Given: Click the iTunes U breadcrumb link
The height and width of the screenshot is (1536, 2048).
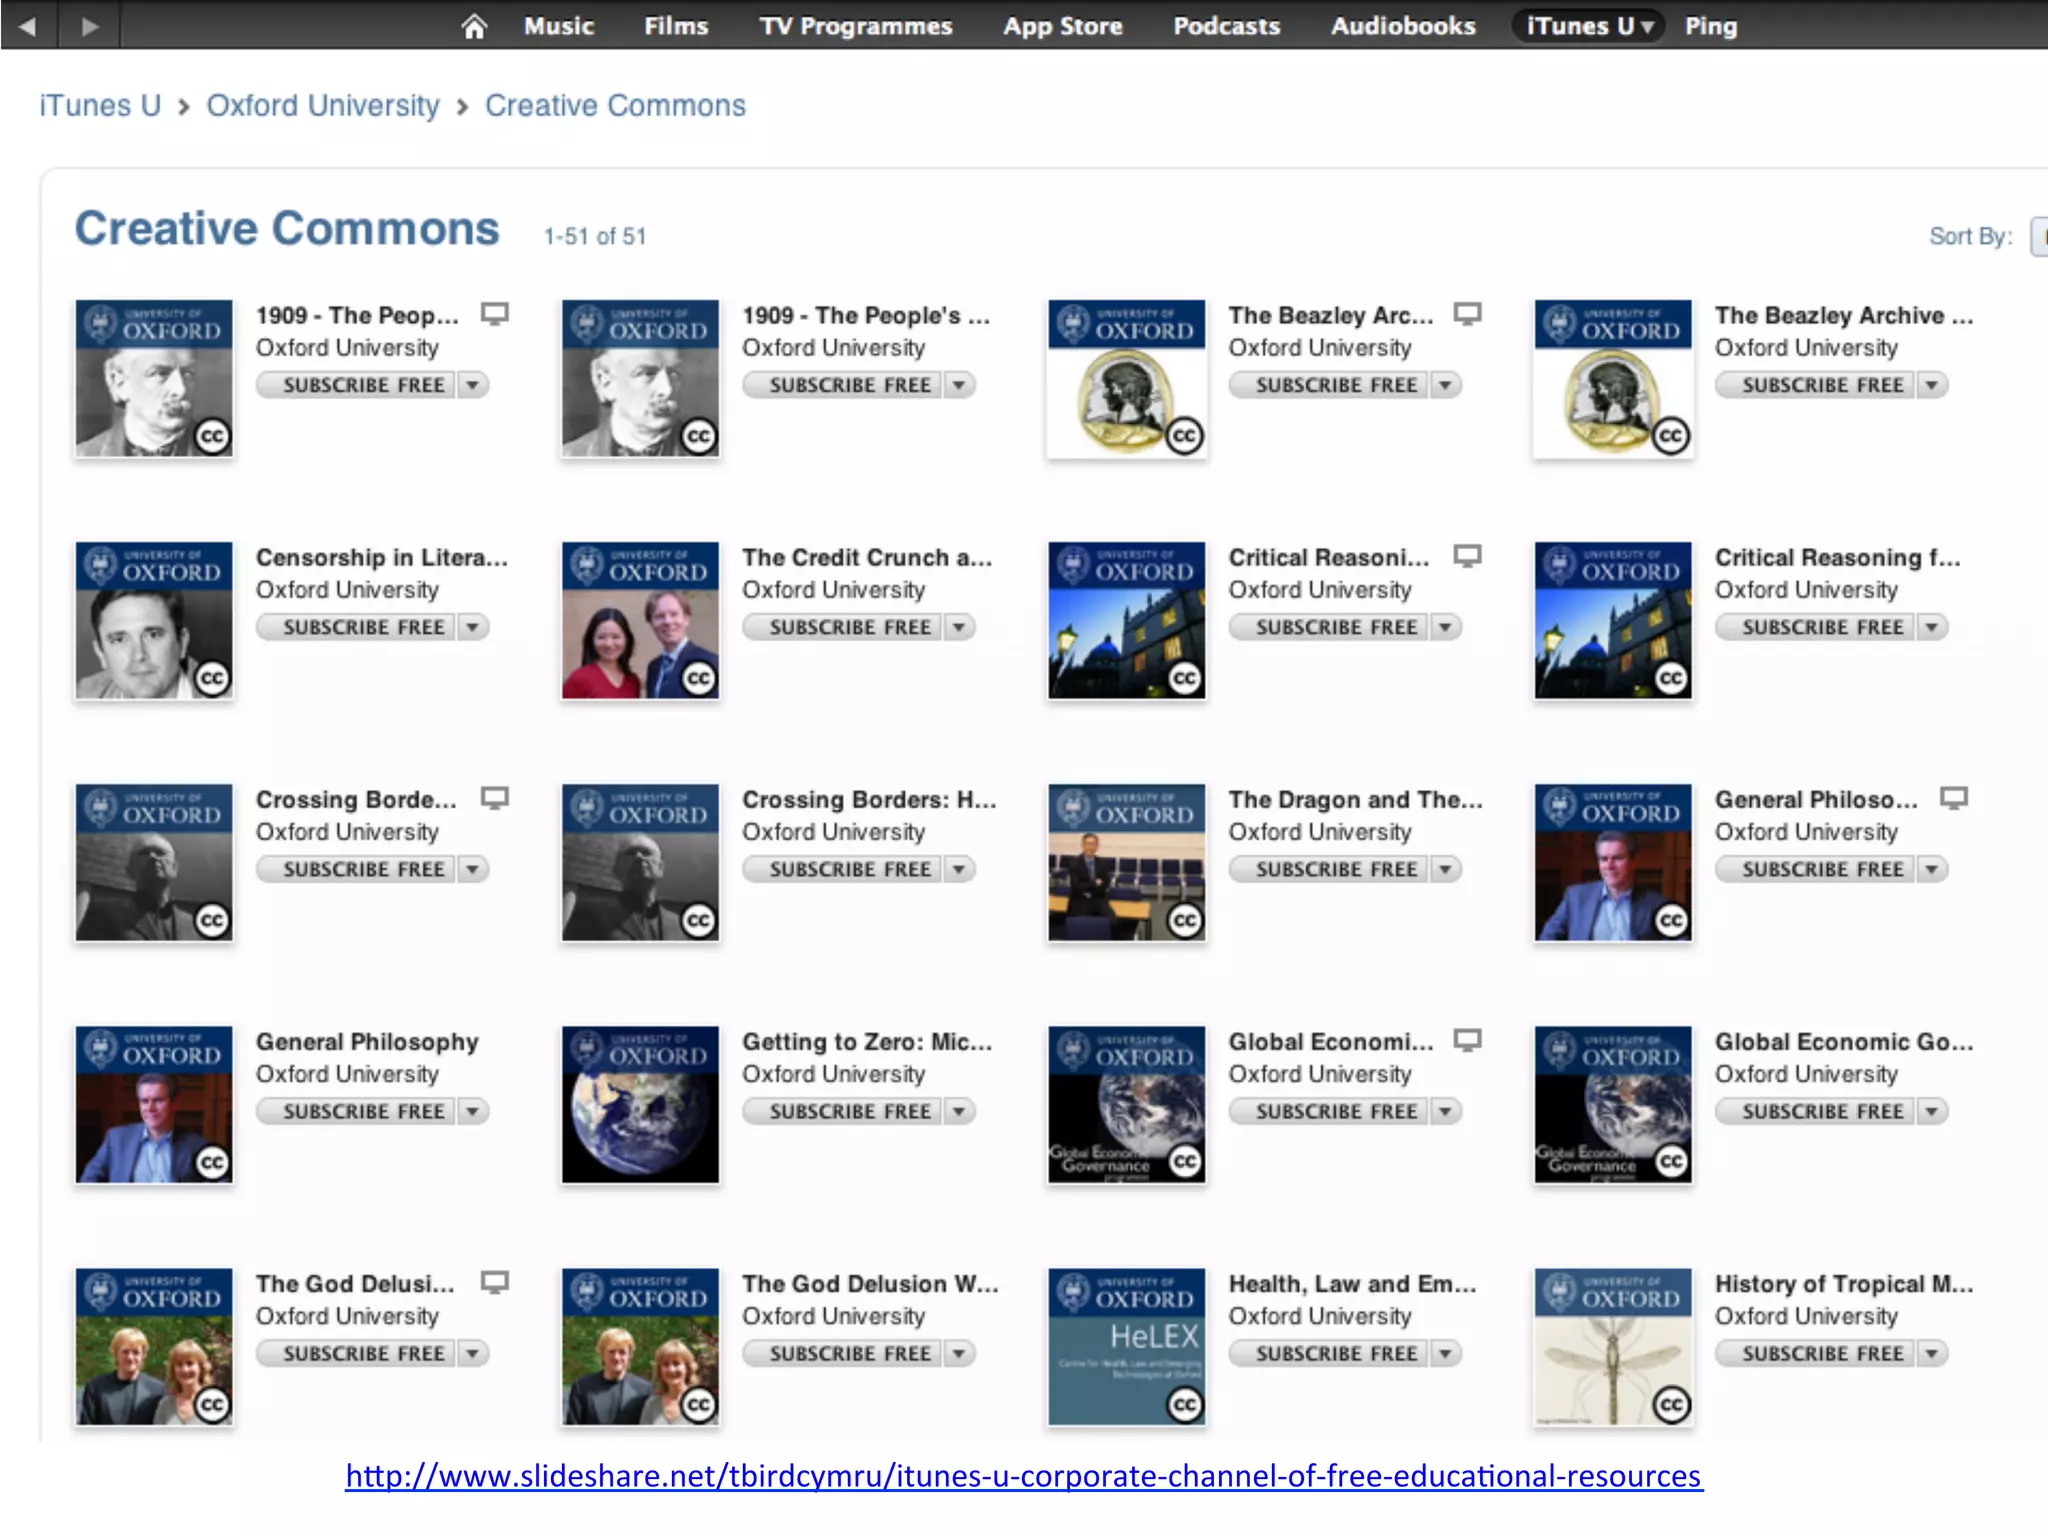Looking at the screenshot, I should (x=100, y=105).
